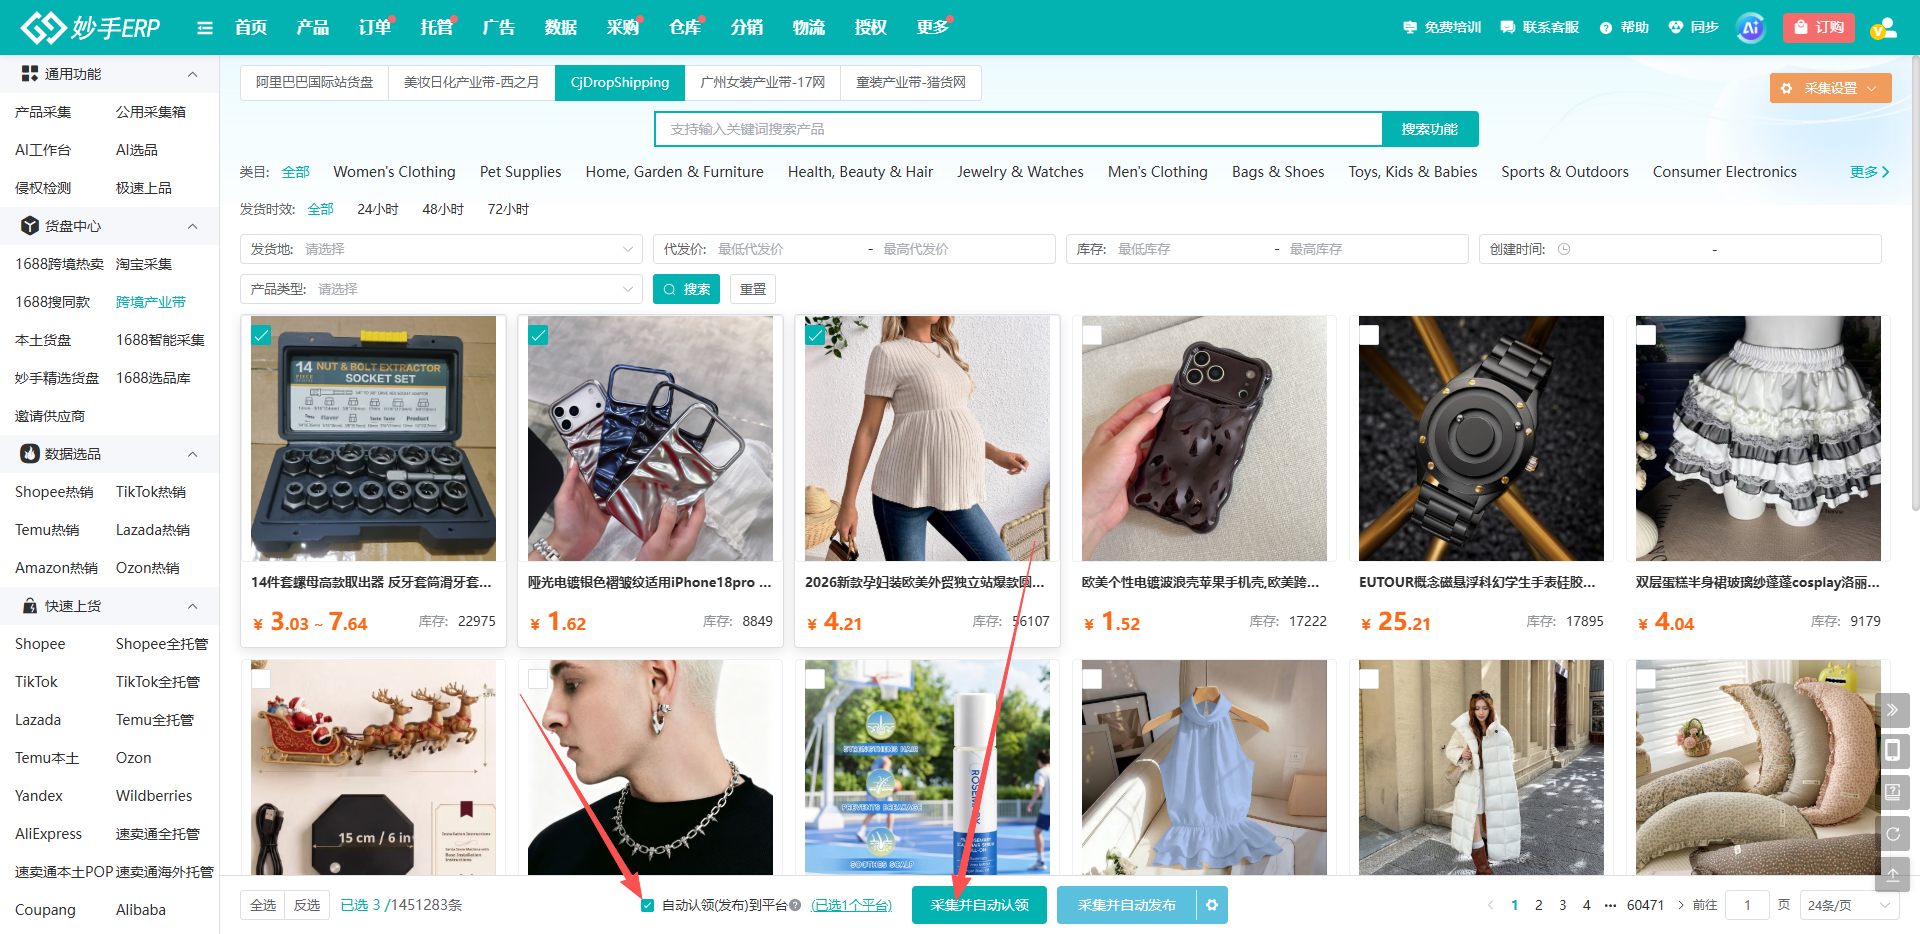
Task: Expand right floating panel with double-arrow icon
Action: (x=1892, y=710)
